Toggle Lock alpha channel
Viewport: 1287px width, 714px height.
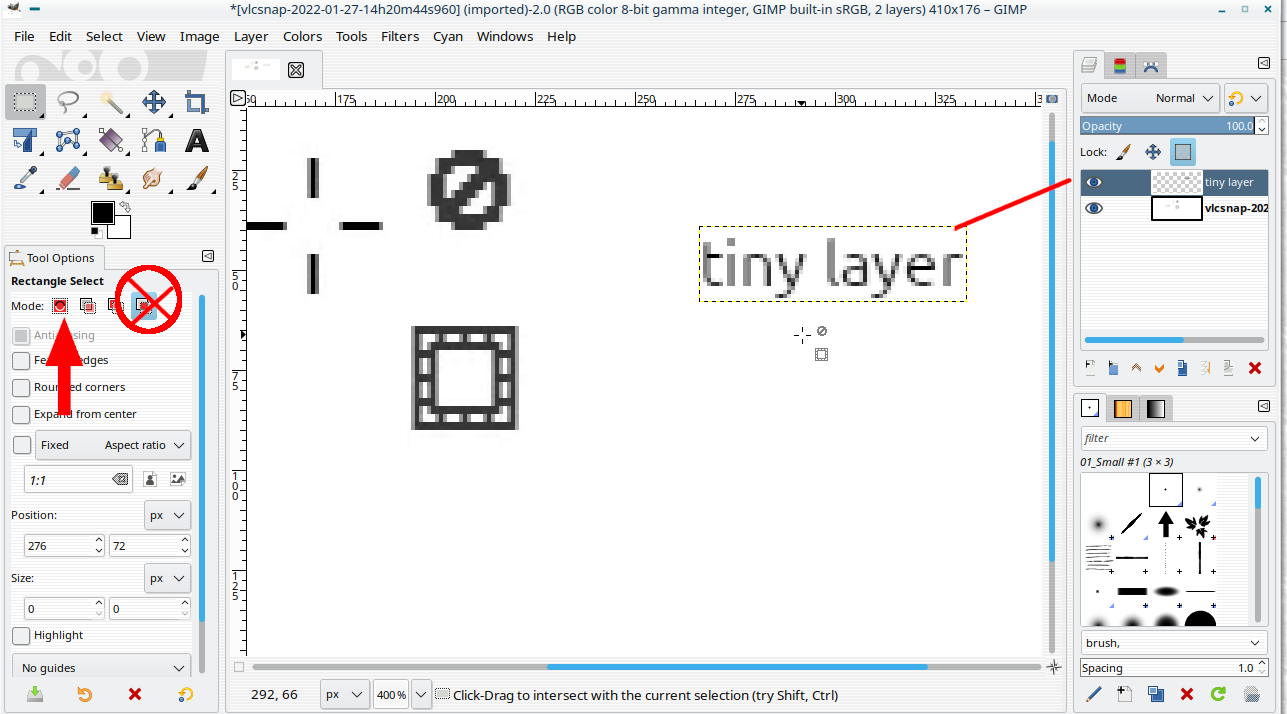coord(1183,152)
